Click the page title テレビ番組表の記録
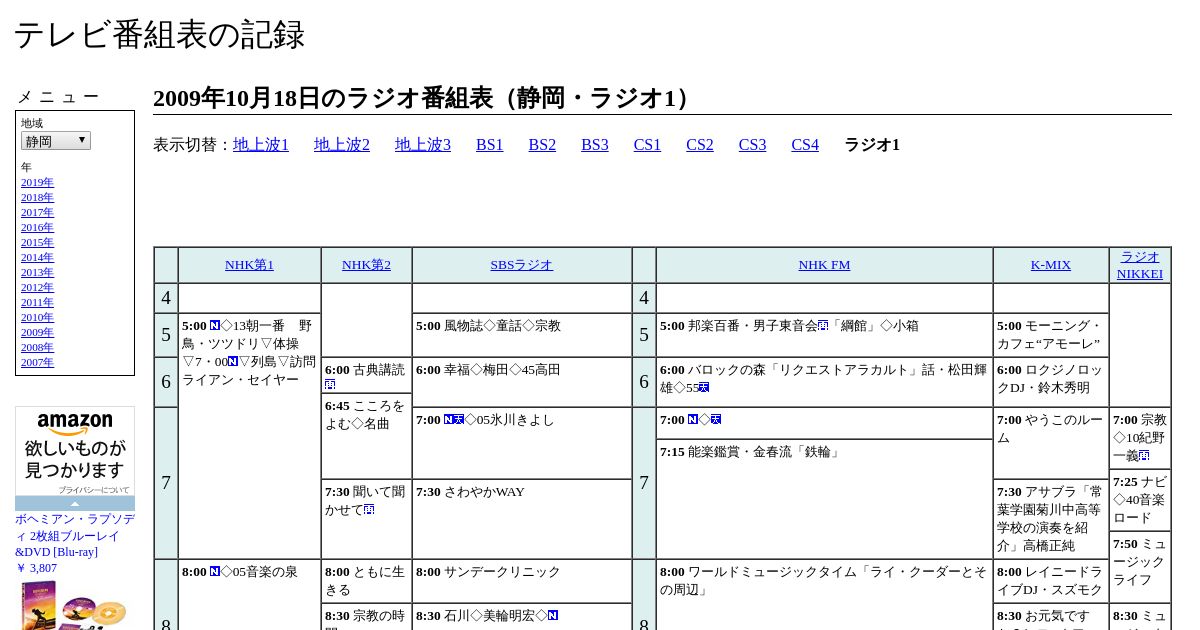The width and height of the screenshot is (1200, 630). click(159, 35)
